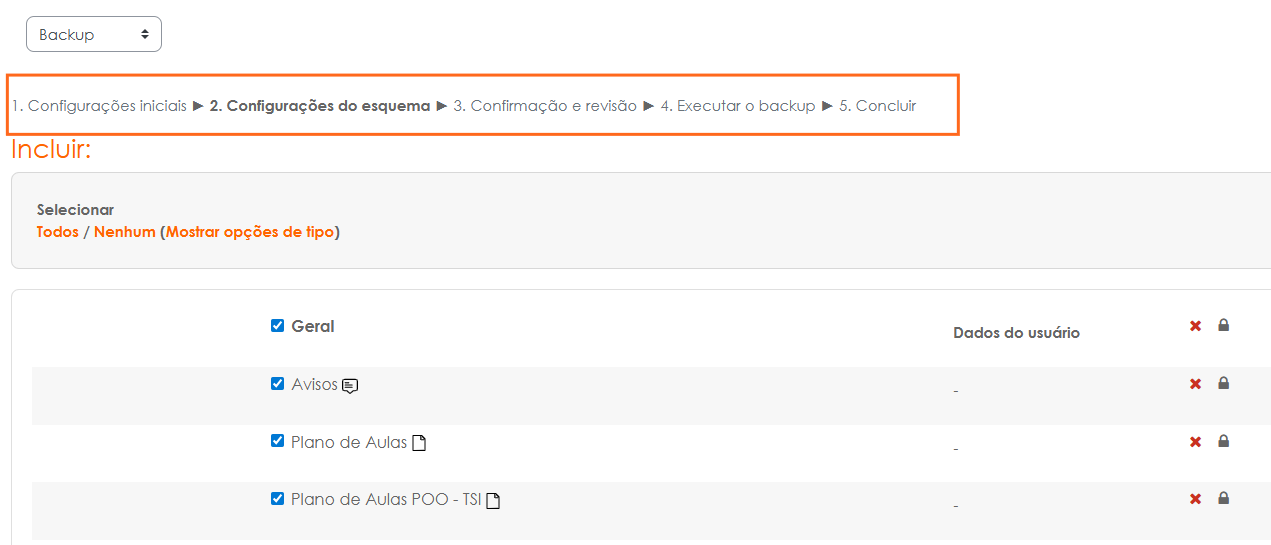
Task: Click the red X in the Geral row
Action: (x=1195, y=326)
